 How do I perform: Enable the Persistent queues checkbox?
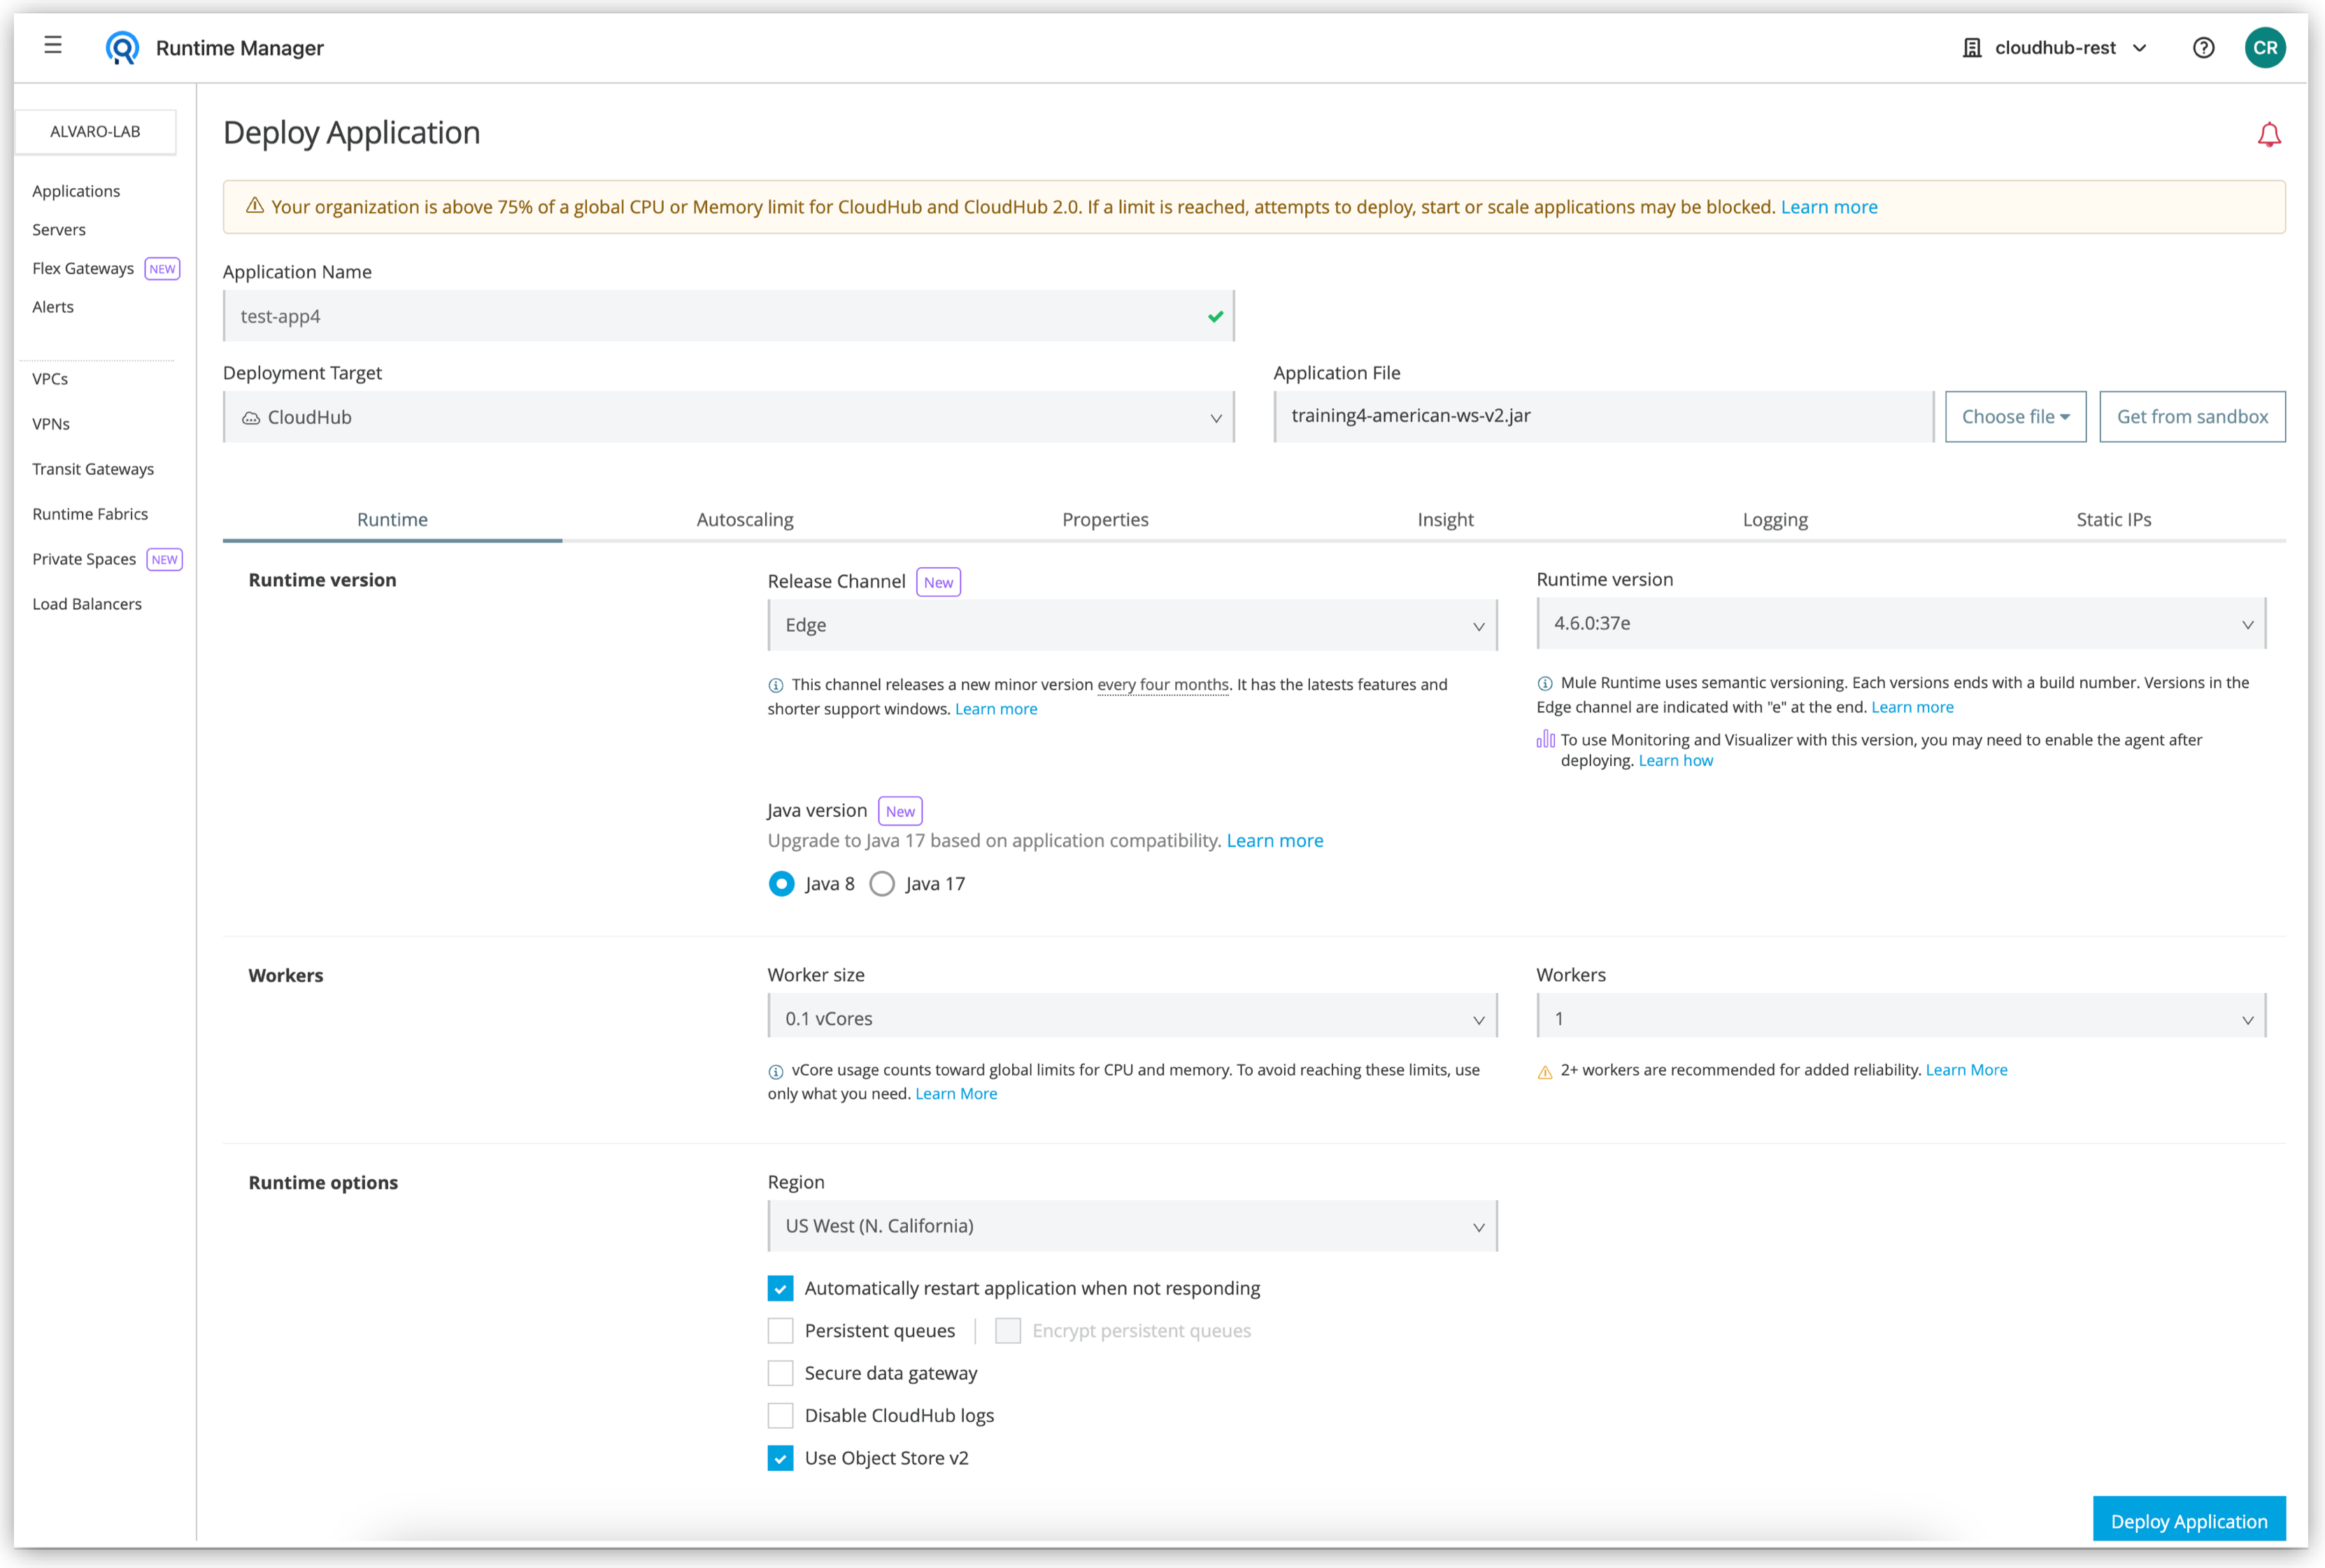(x=780, y=1330)
